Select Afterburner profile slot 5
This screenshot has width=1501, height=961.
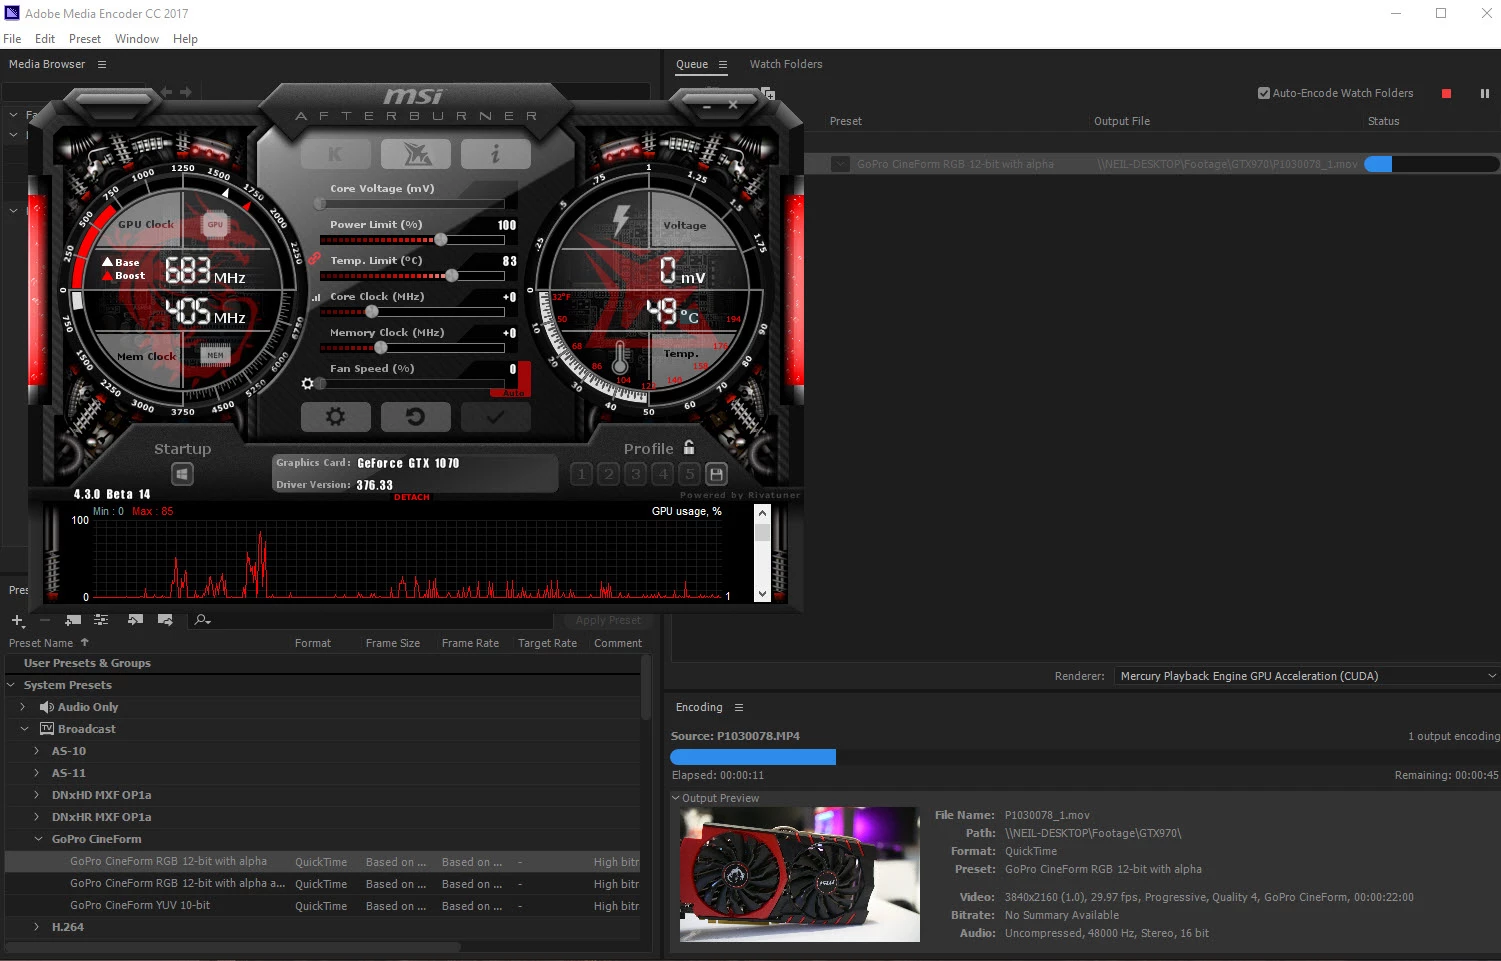pos(689,474)
